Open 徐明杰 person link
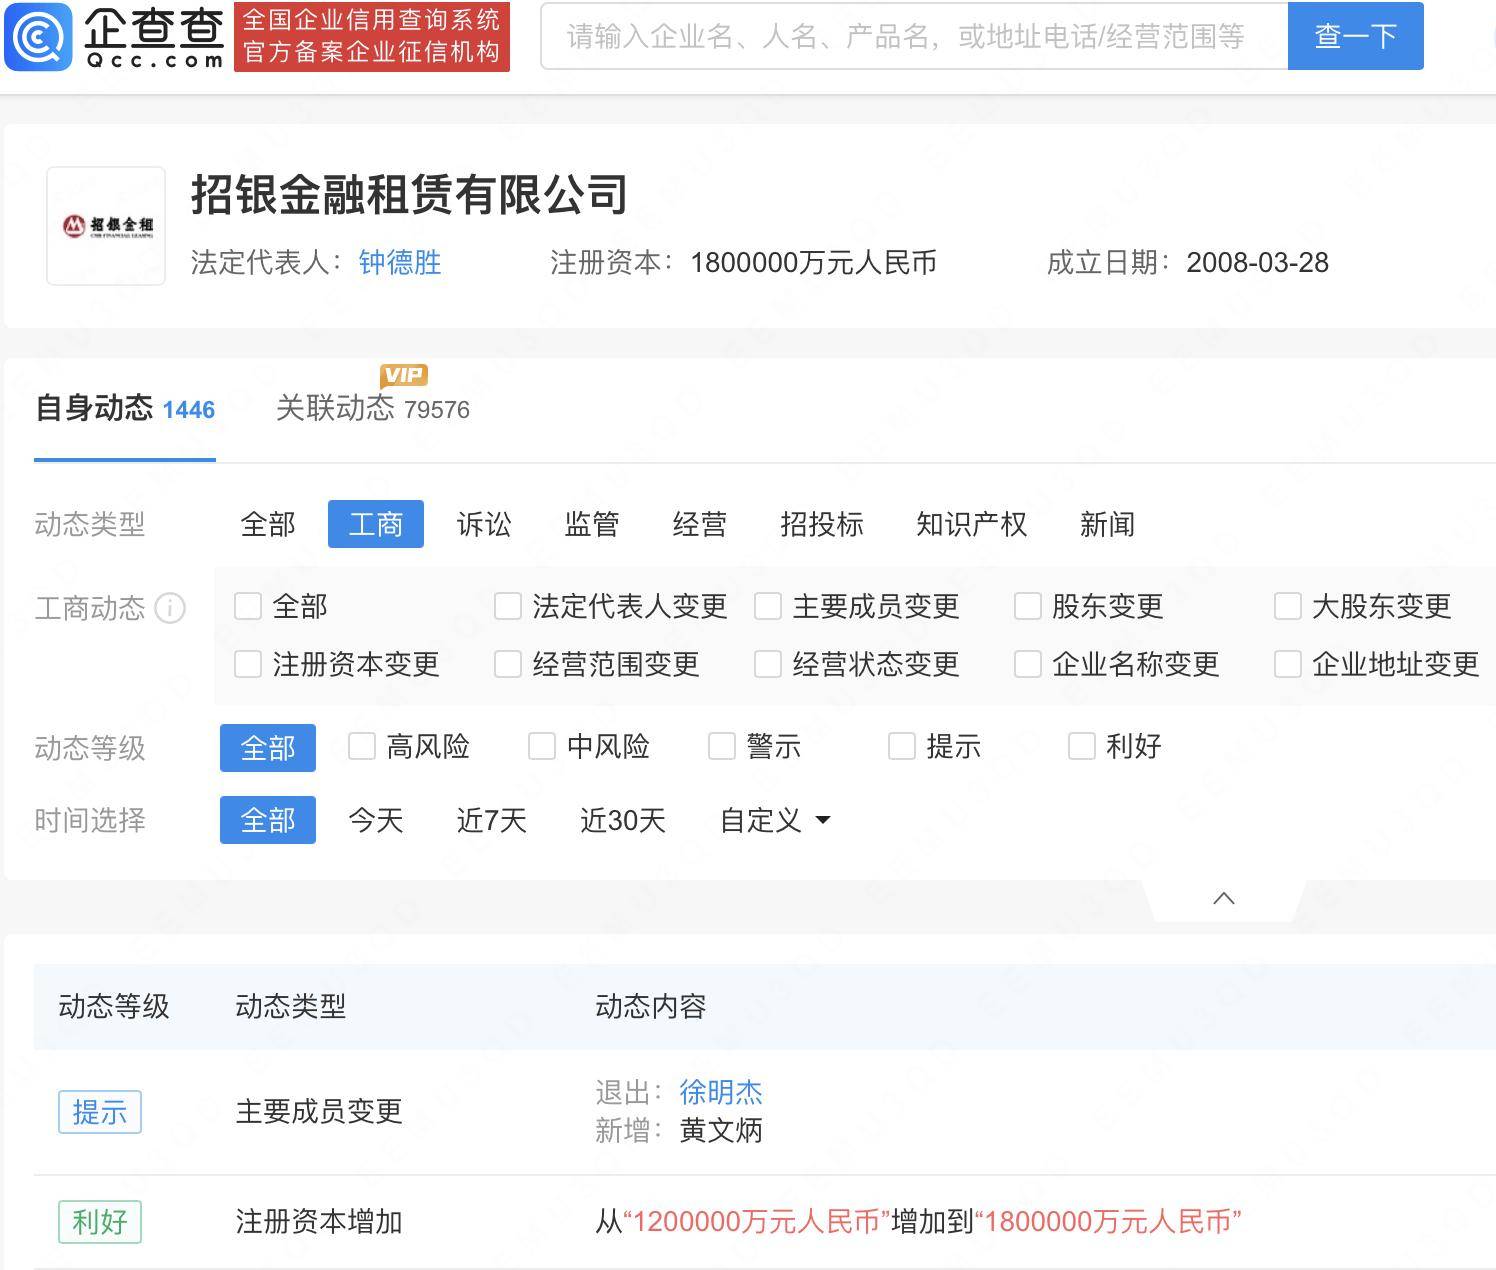1496x1270 pixels. 721,1092
